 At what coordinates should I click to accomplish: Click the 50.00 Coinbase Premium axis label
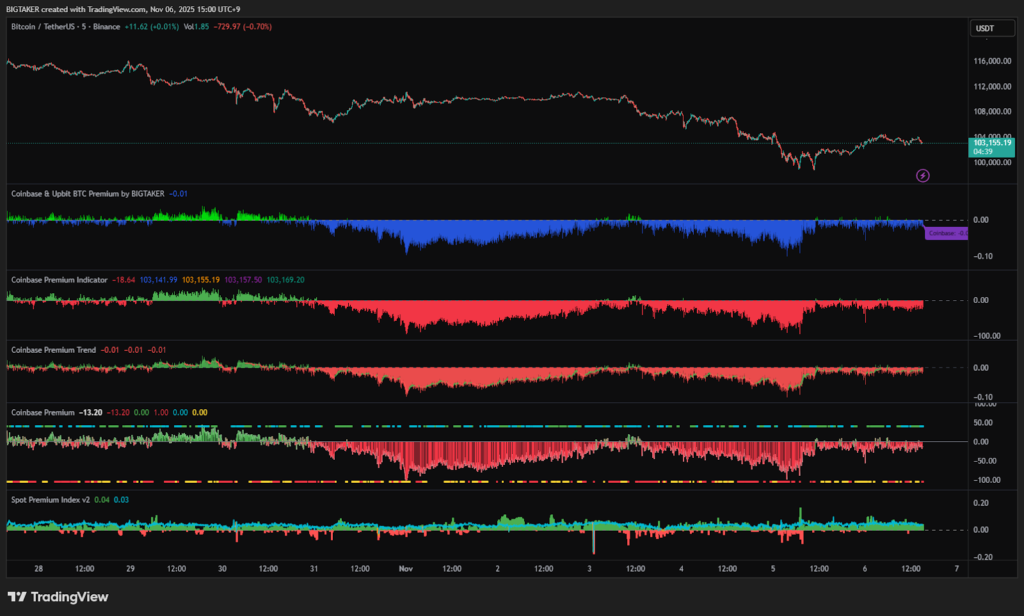[983, 423]
